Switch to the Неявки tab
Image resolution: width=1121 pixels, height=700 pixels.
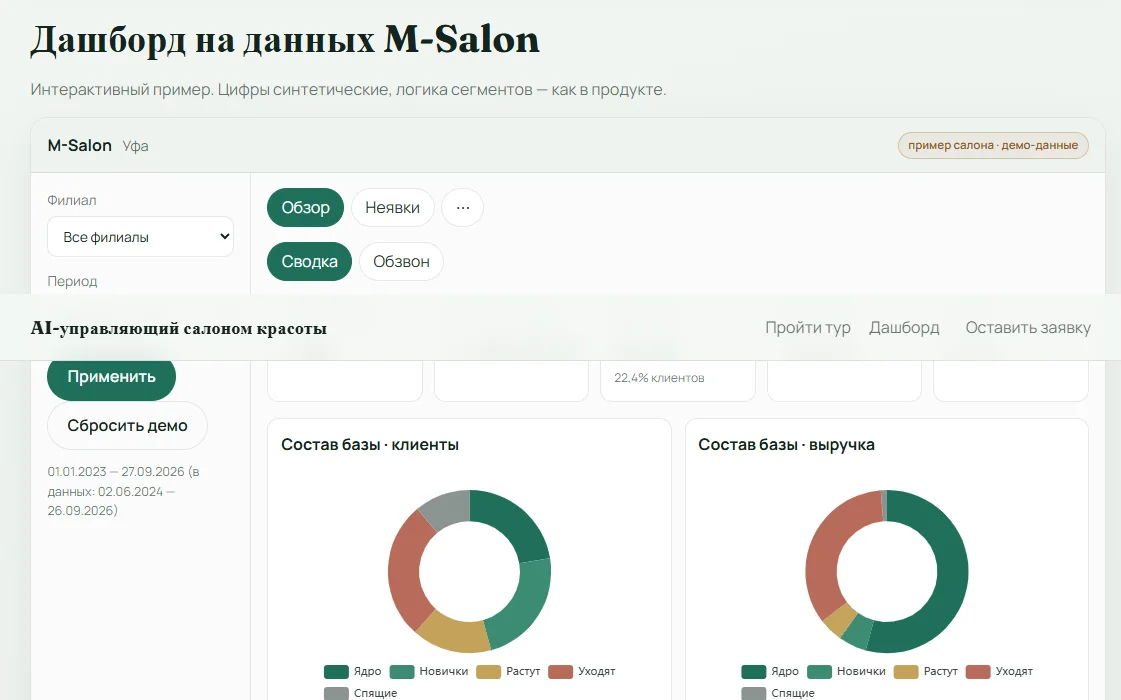[392, 207]
